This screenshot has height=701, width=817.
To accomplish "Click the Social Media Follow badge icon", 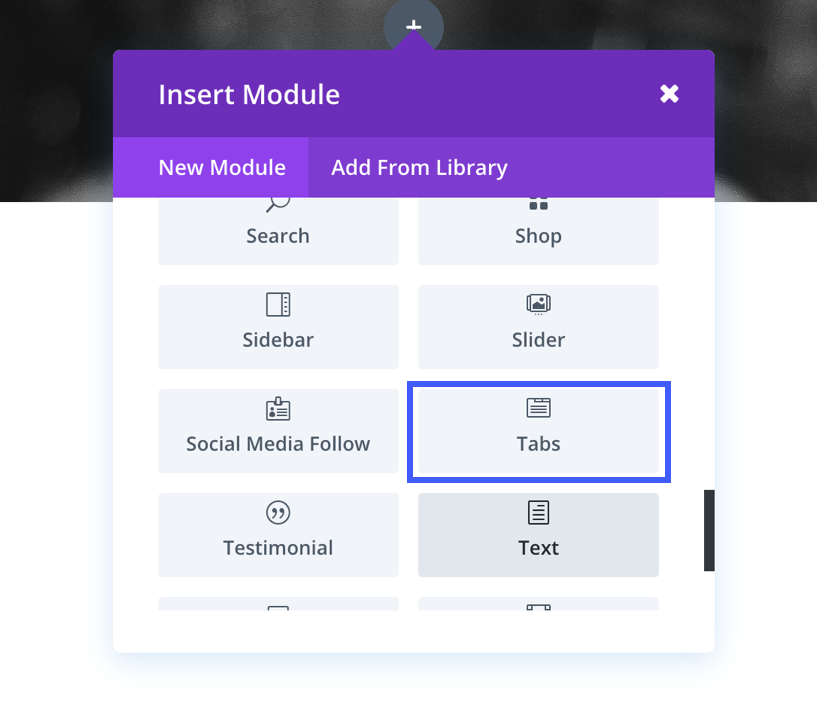I will [278, 409].
